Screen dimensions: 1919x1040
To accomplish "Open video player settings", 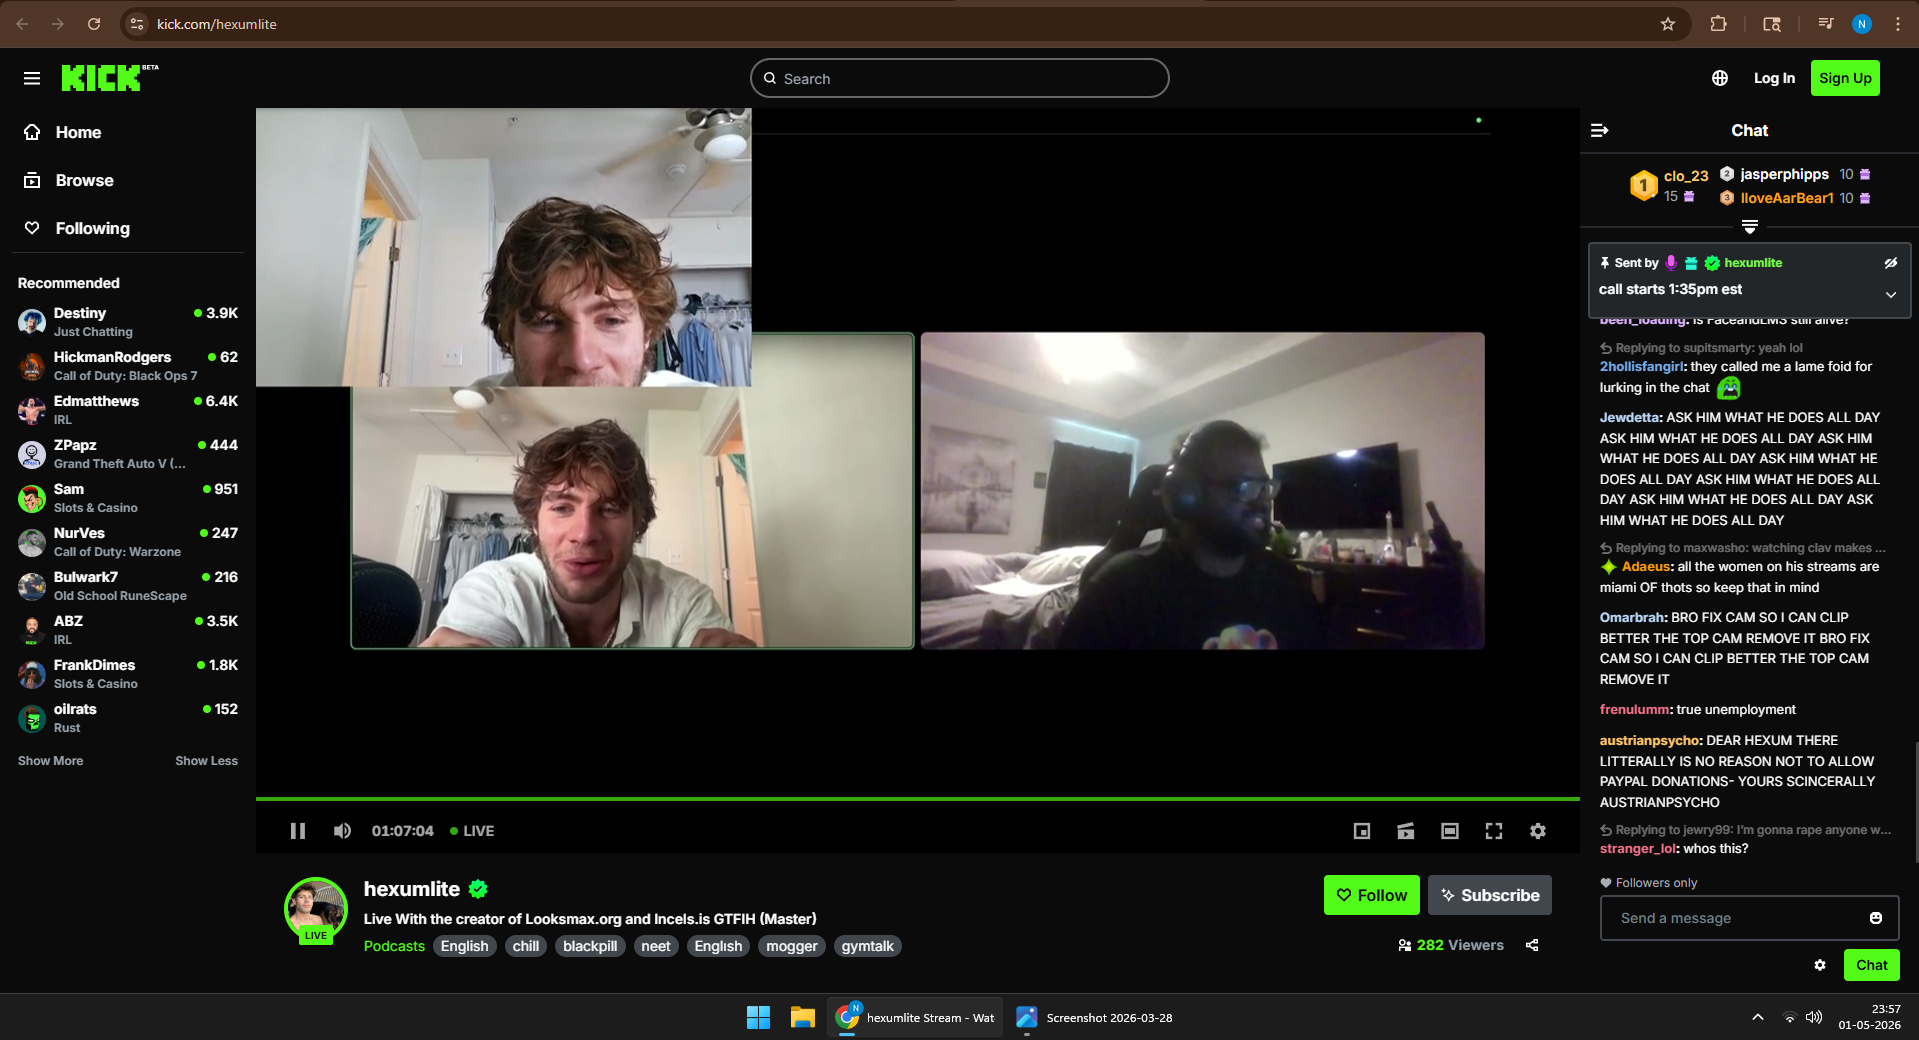I will pos(1538,831).
